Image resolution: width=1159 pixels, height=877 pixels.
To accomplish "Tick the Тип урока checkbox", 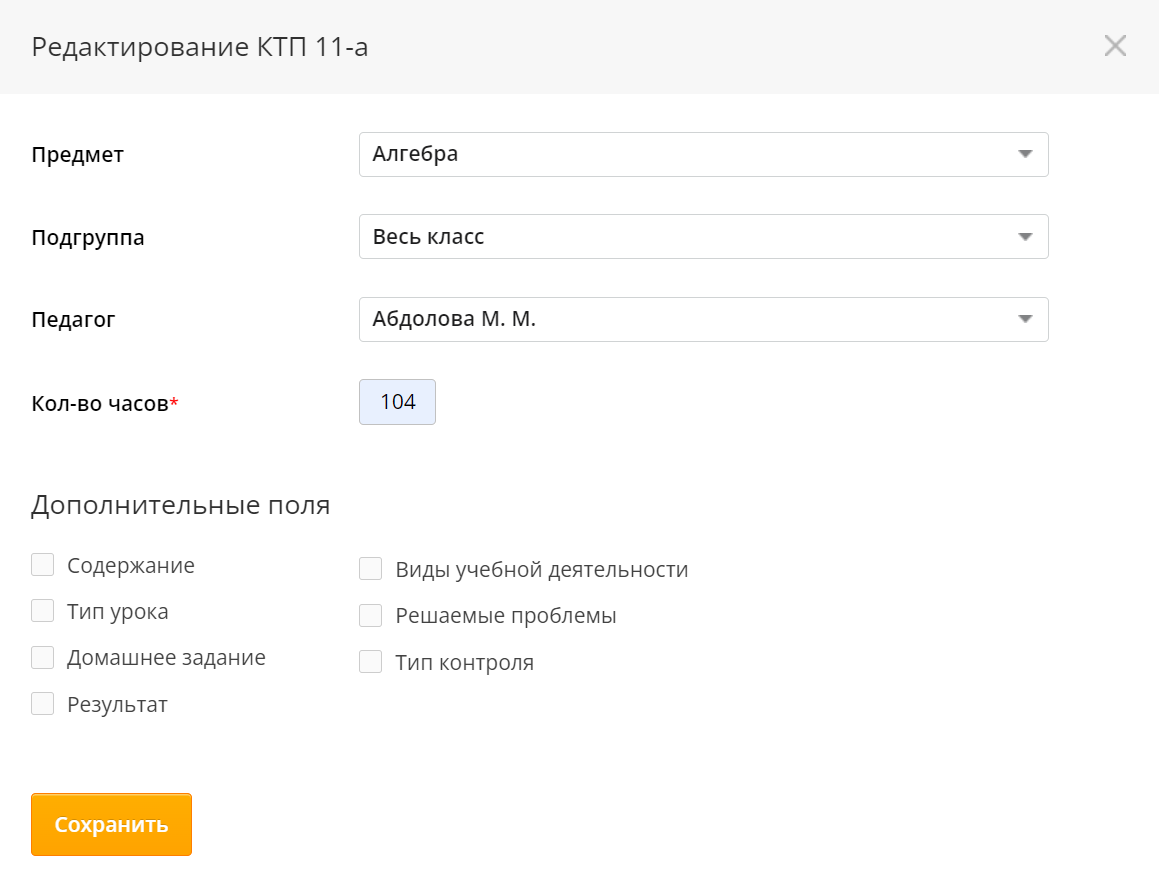I will 42,611.
